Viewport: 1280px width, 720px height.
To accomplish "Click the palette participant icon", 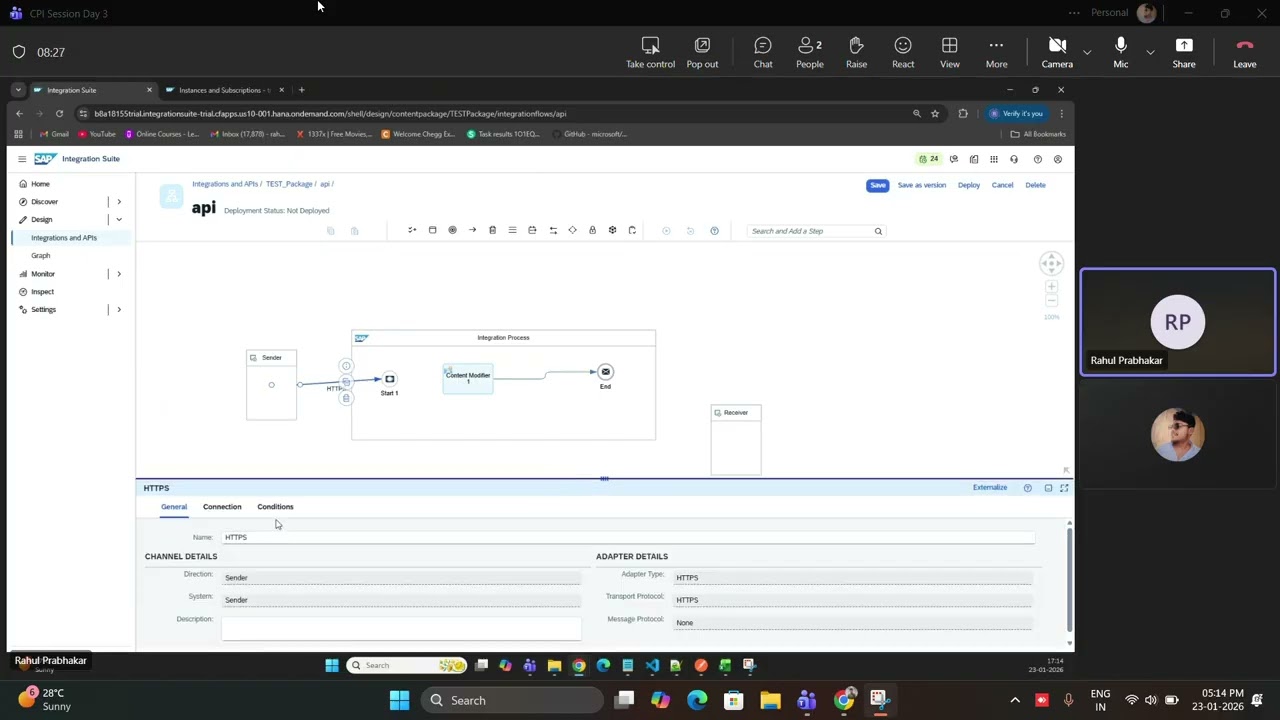I will pyautogui.click(x=412, y=231).
